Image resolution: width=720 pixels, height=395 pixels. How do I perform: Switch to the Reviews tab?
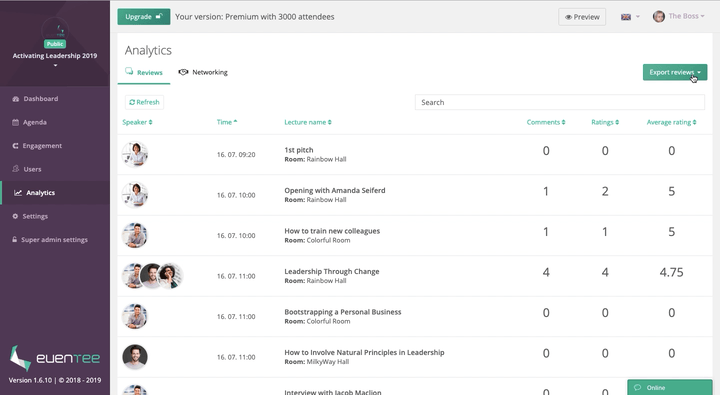click(x=144, y=73)
